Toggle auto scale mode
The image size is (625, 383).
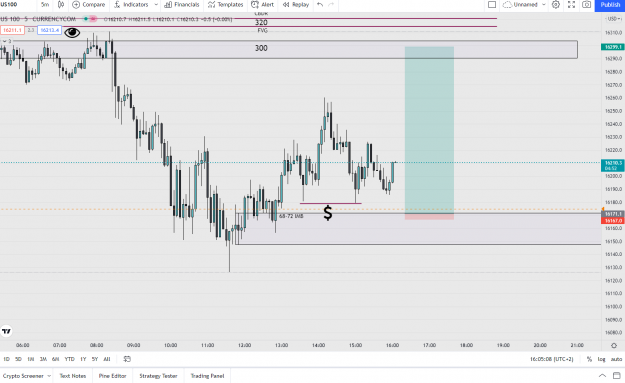point(616,359)
